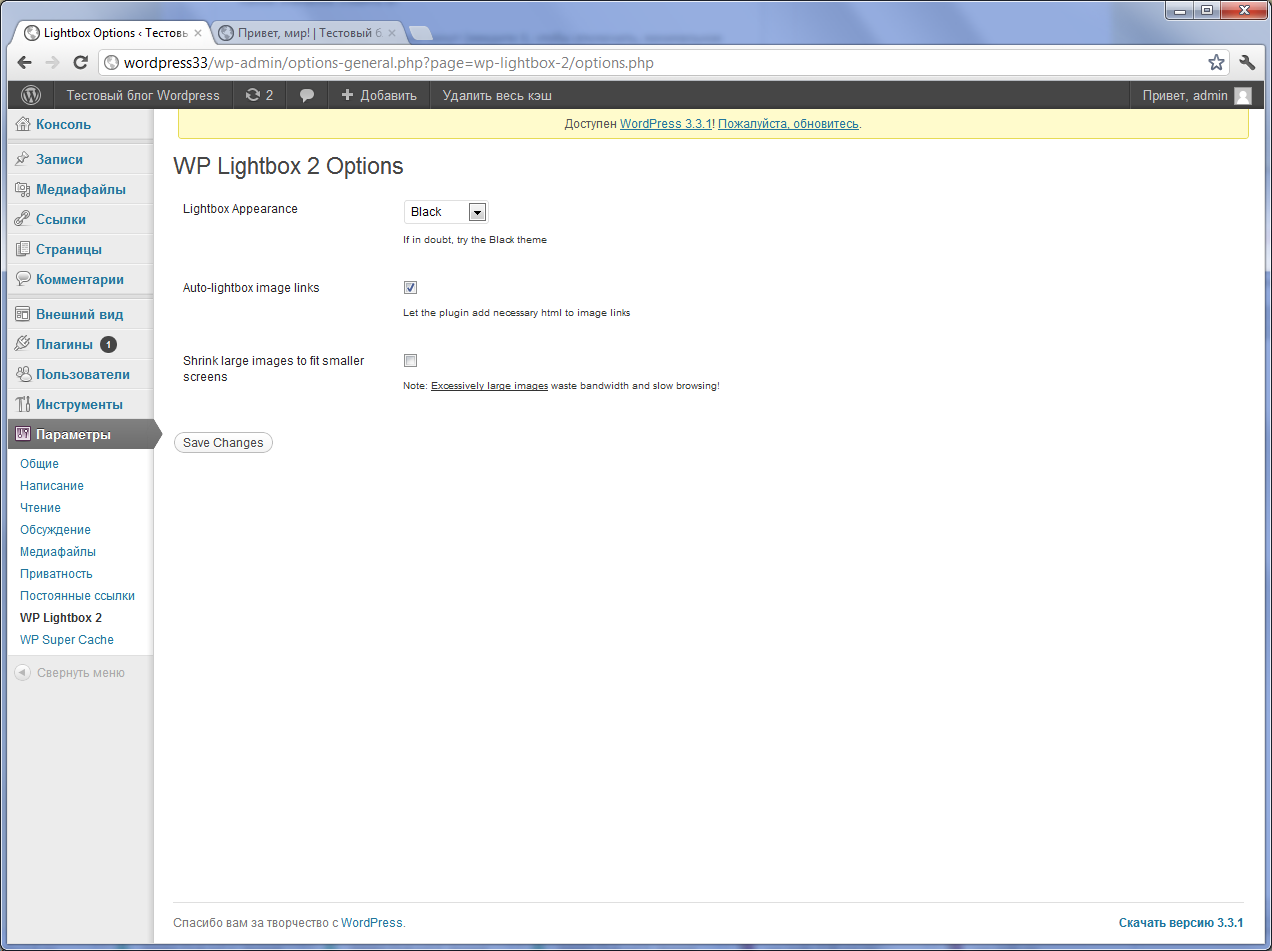Image resolution: width=1272 pixels, height=951 pixels.
Task: Reload the page with the refresh icon
Action: tap(81, 62)
